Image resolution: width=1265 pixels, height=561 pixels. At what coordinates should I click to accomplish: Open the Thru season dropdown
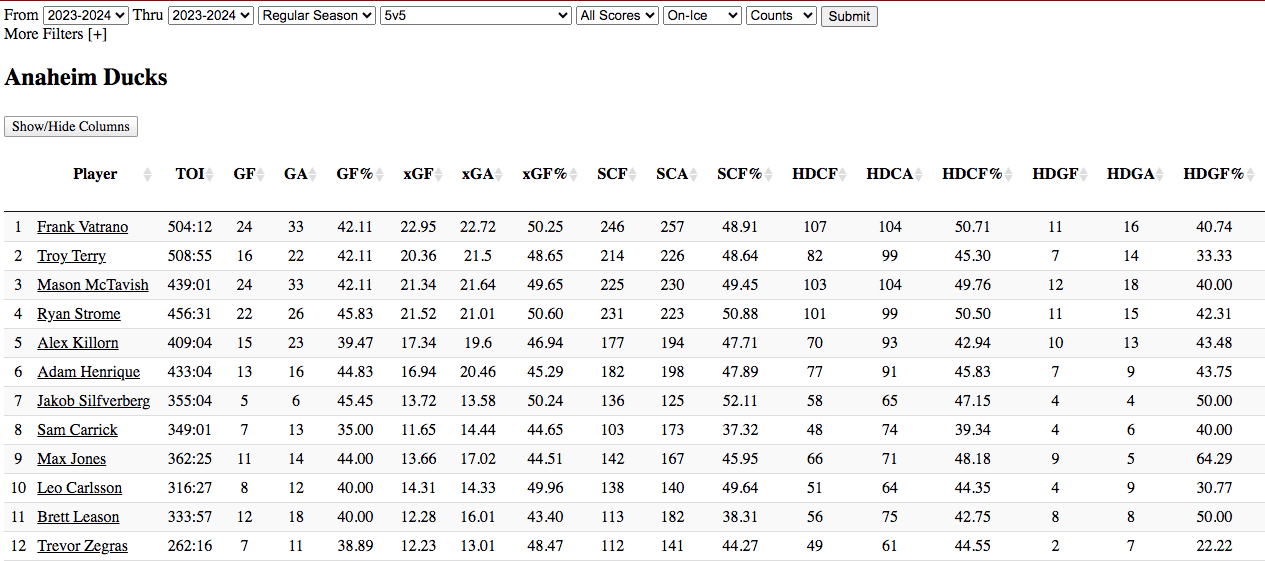pos(211,16)
